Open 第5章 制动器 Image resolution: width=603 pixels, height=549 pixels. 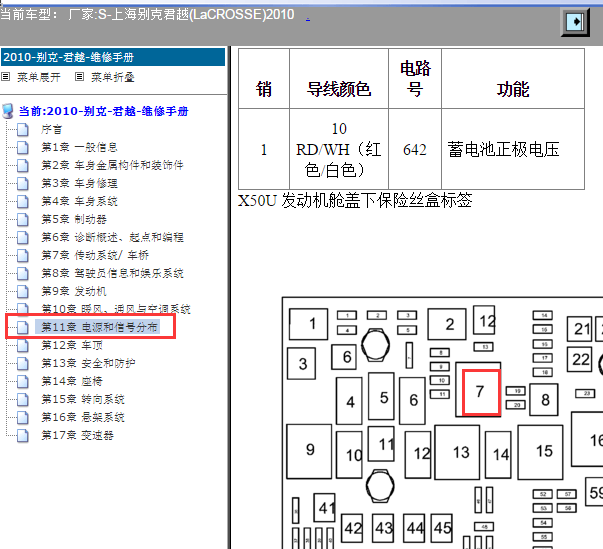coord(74,220)
